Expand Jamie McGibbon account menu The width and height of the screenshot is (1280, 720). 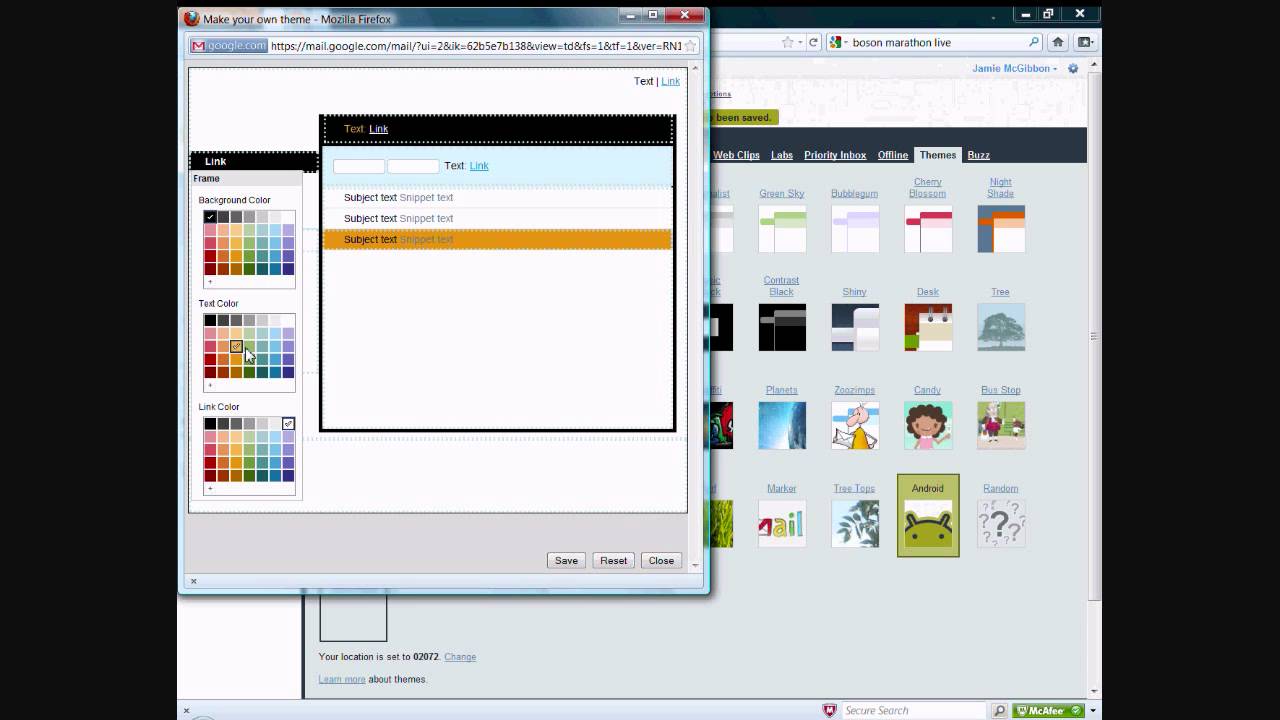click(x=1014, y=68)
